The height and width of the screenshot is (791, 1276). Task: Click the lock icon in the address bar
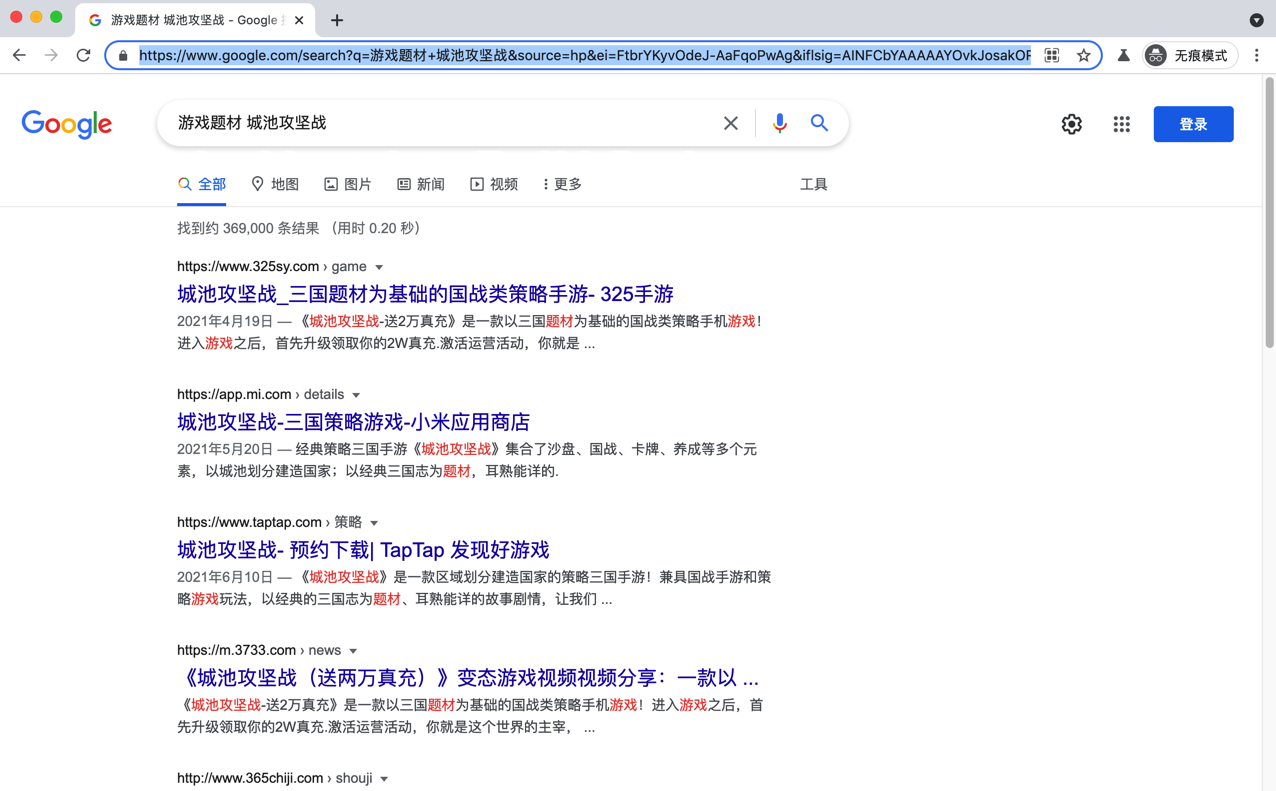coord(123,56)
